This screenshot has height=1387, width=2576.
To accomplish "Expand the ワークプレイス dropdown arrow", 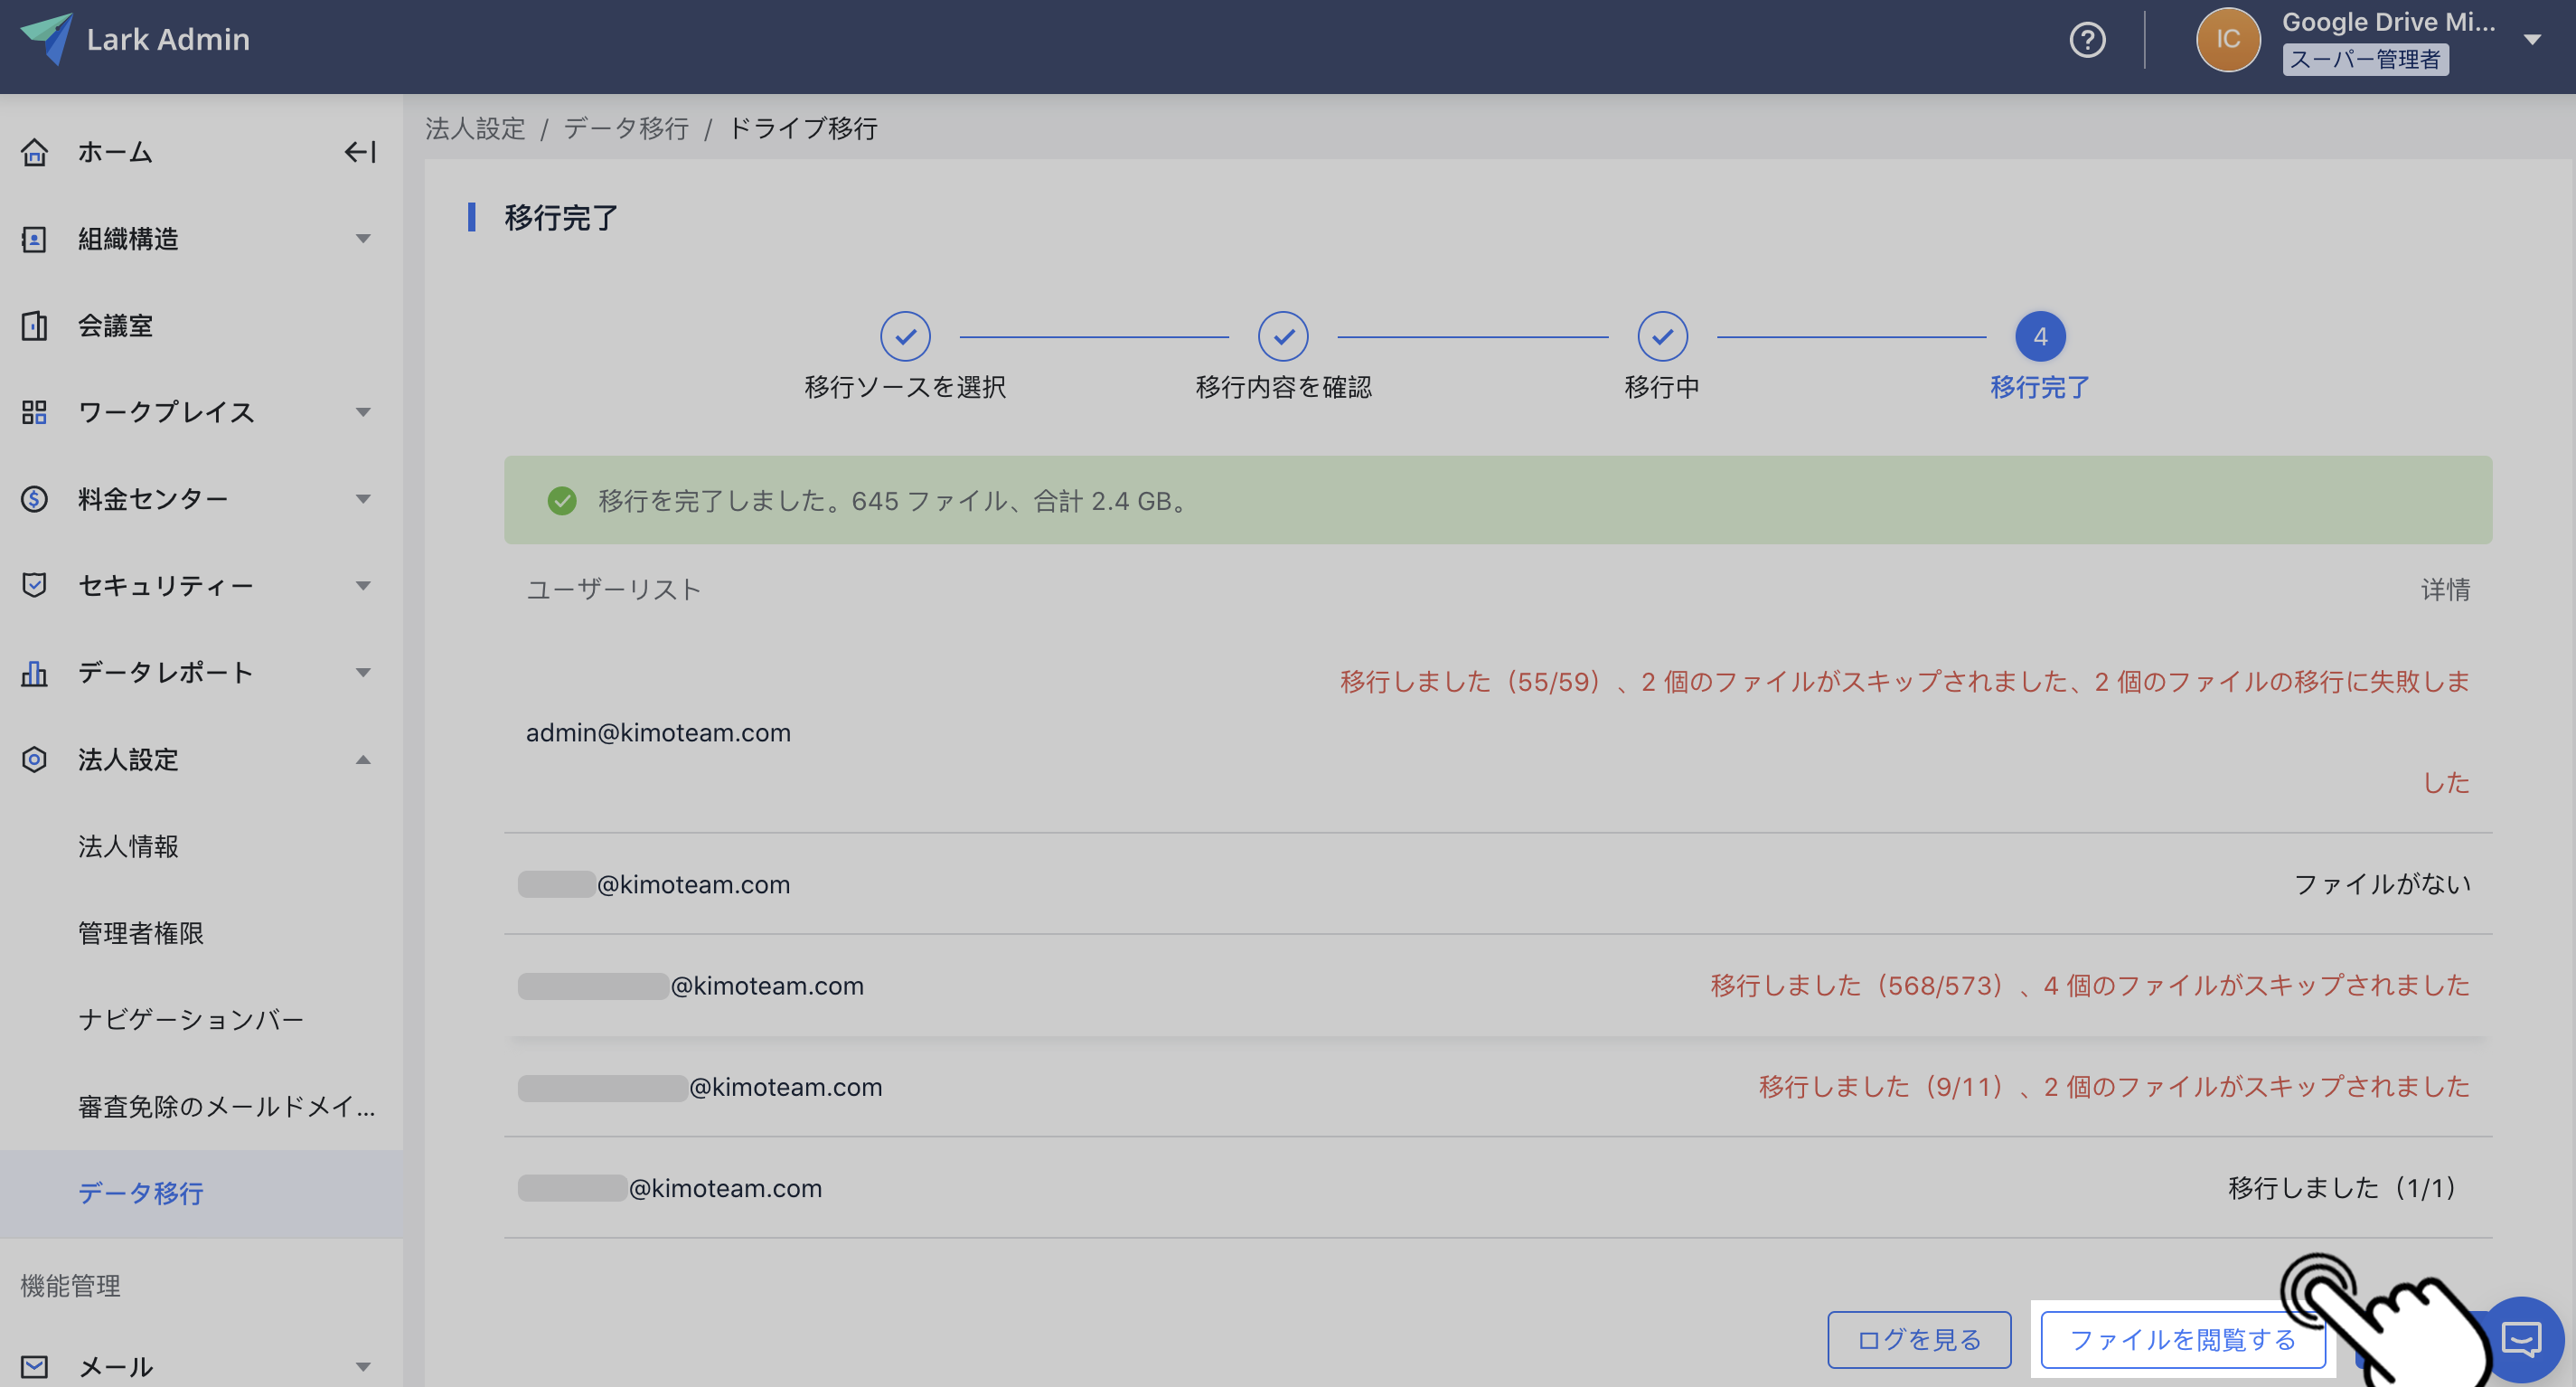I will coord(363,412).
